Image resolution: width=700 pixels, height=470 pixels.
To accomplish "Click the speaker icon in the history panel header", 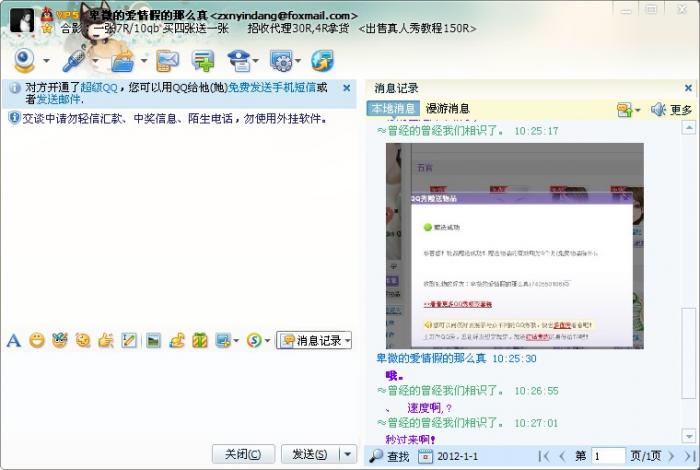I will pos(658,109).
